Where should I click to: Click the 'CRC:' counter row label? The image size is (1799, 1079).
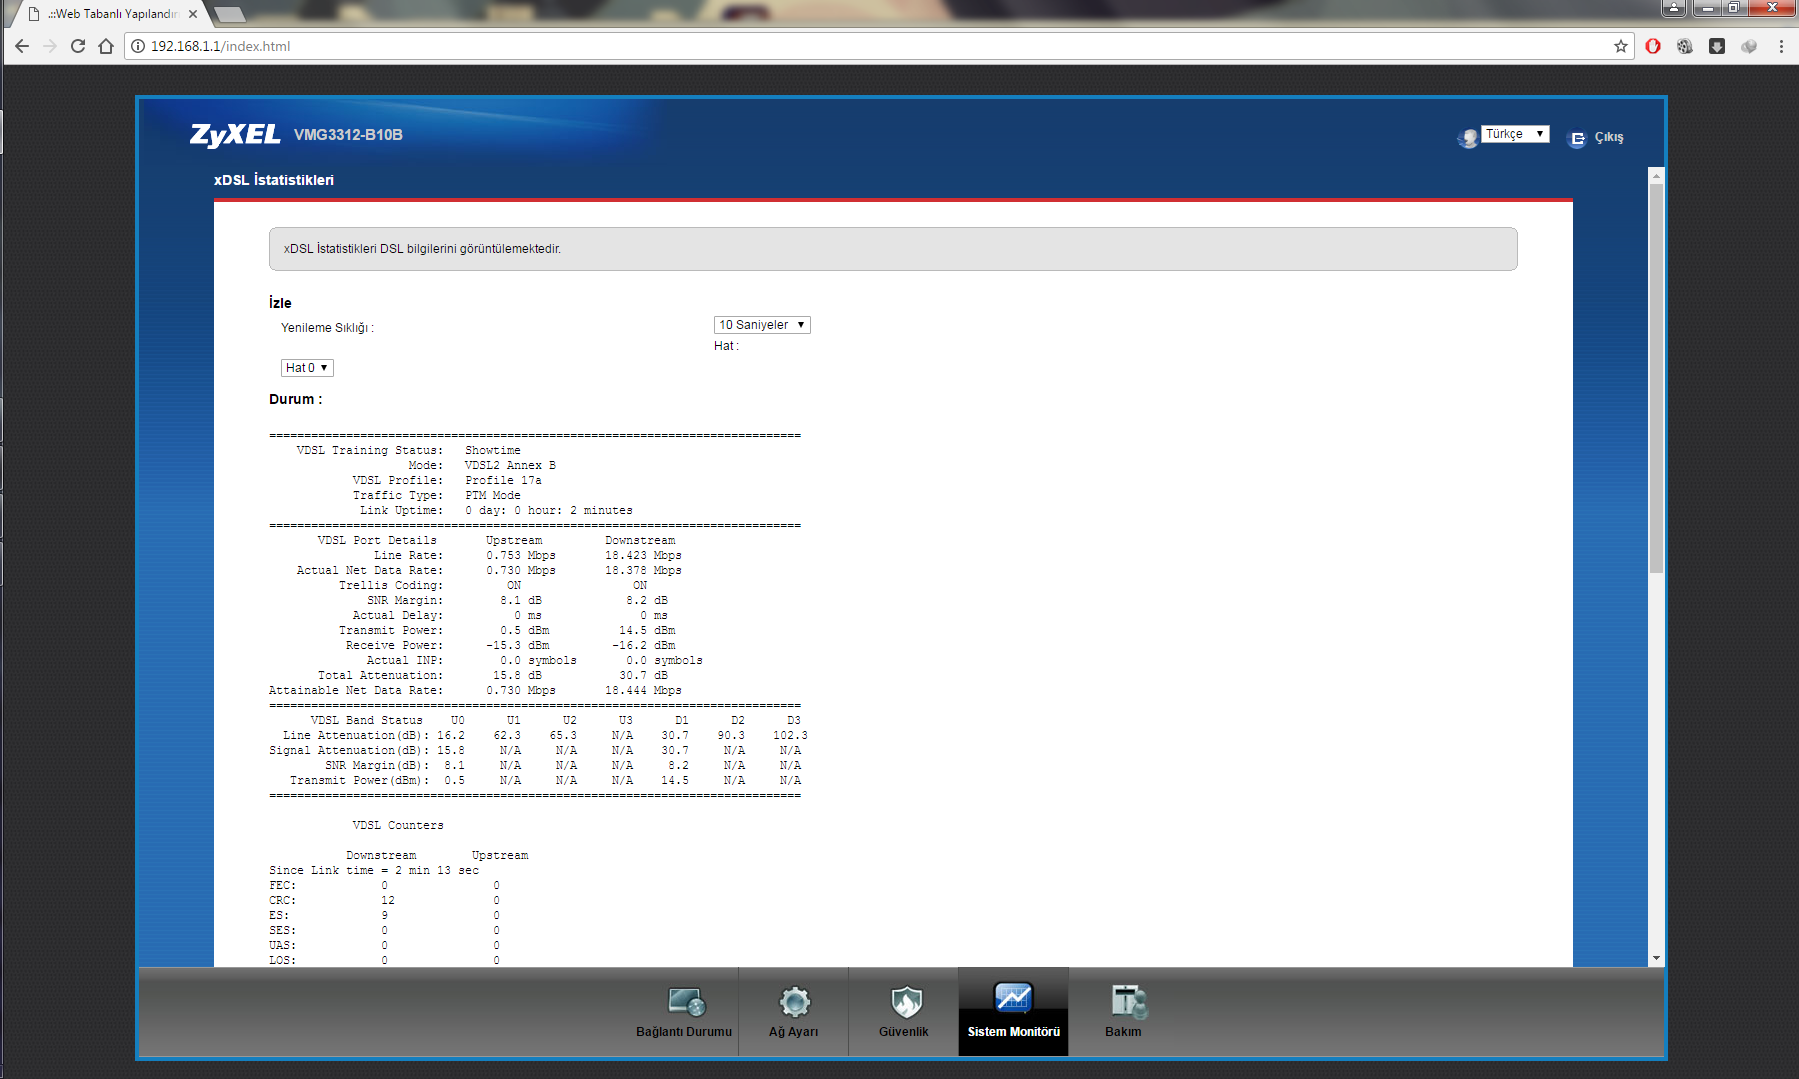pyautogui.click(x=282, y=901)
